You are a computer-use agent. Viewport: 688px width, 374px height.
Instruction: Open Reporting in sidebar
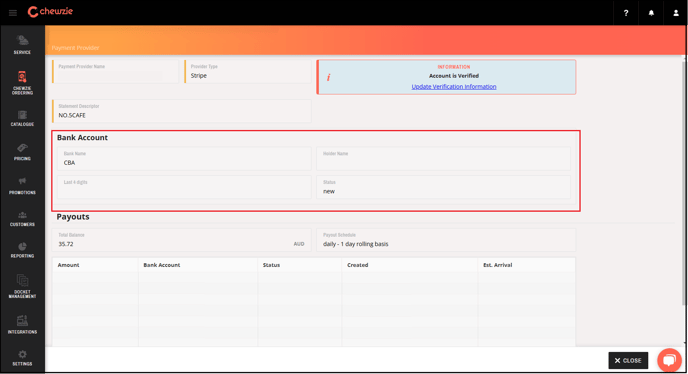pyautogui.click(x=22, y=250)
